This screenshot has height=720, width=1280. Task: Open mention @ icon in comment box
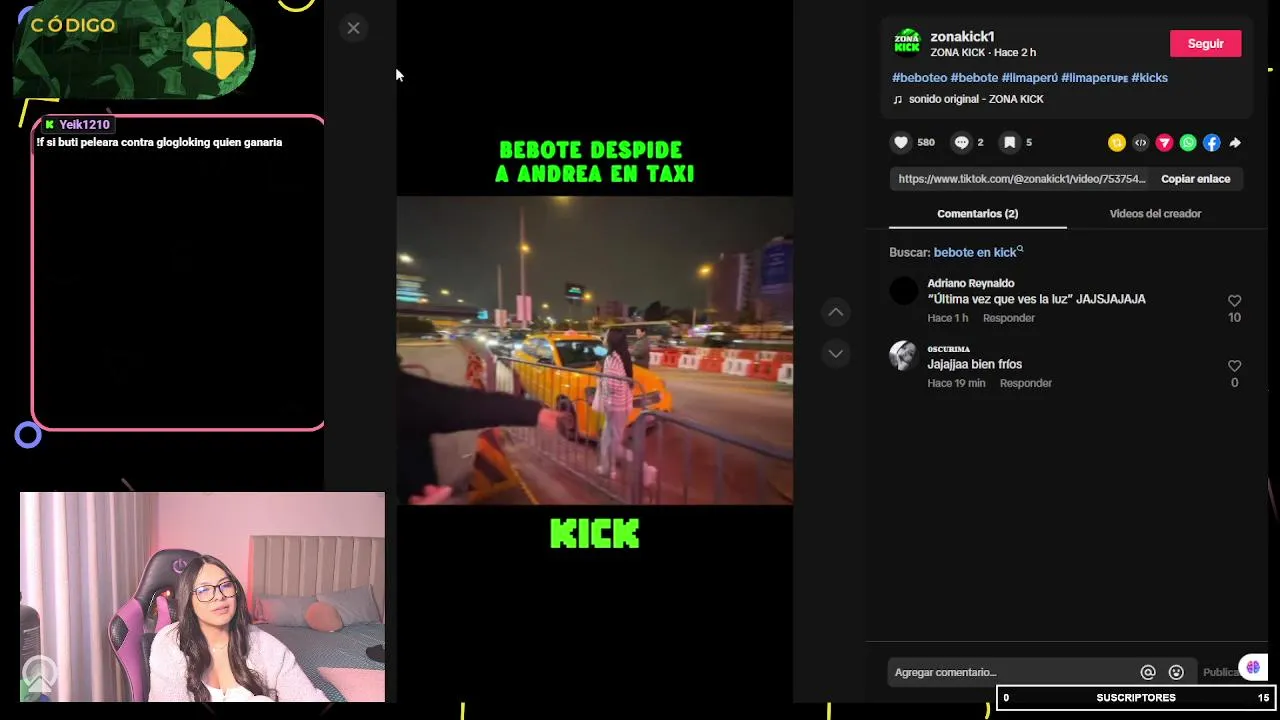click(1148, 673)
